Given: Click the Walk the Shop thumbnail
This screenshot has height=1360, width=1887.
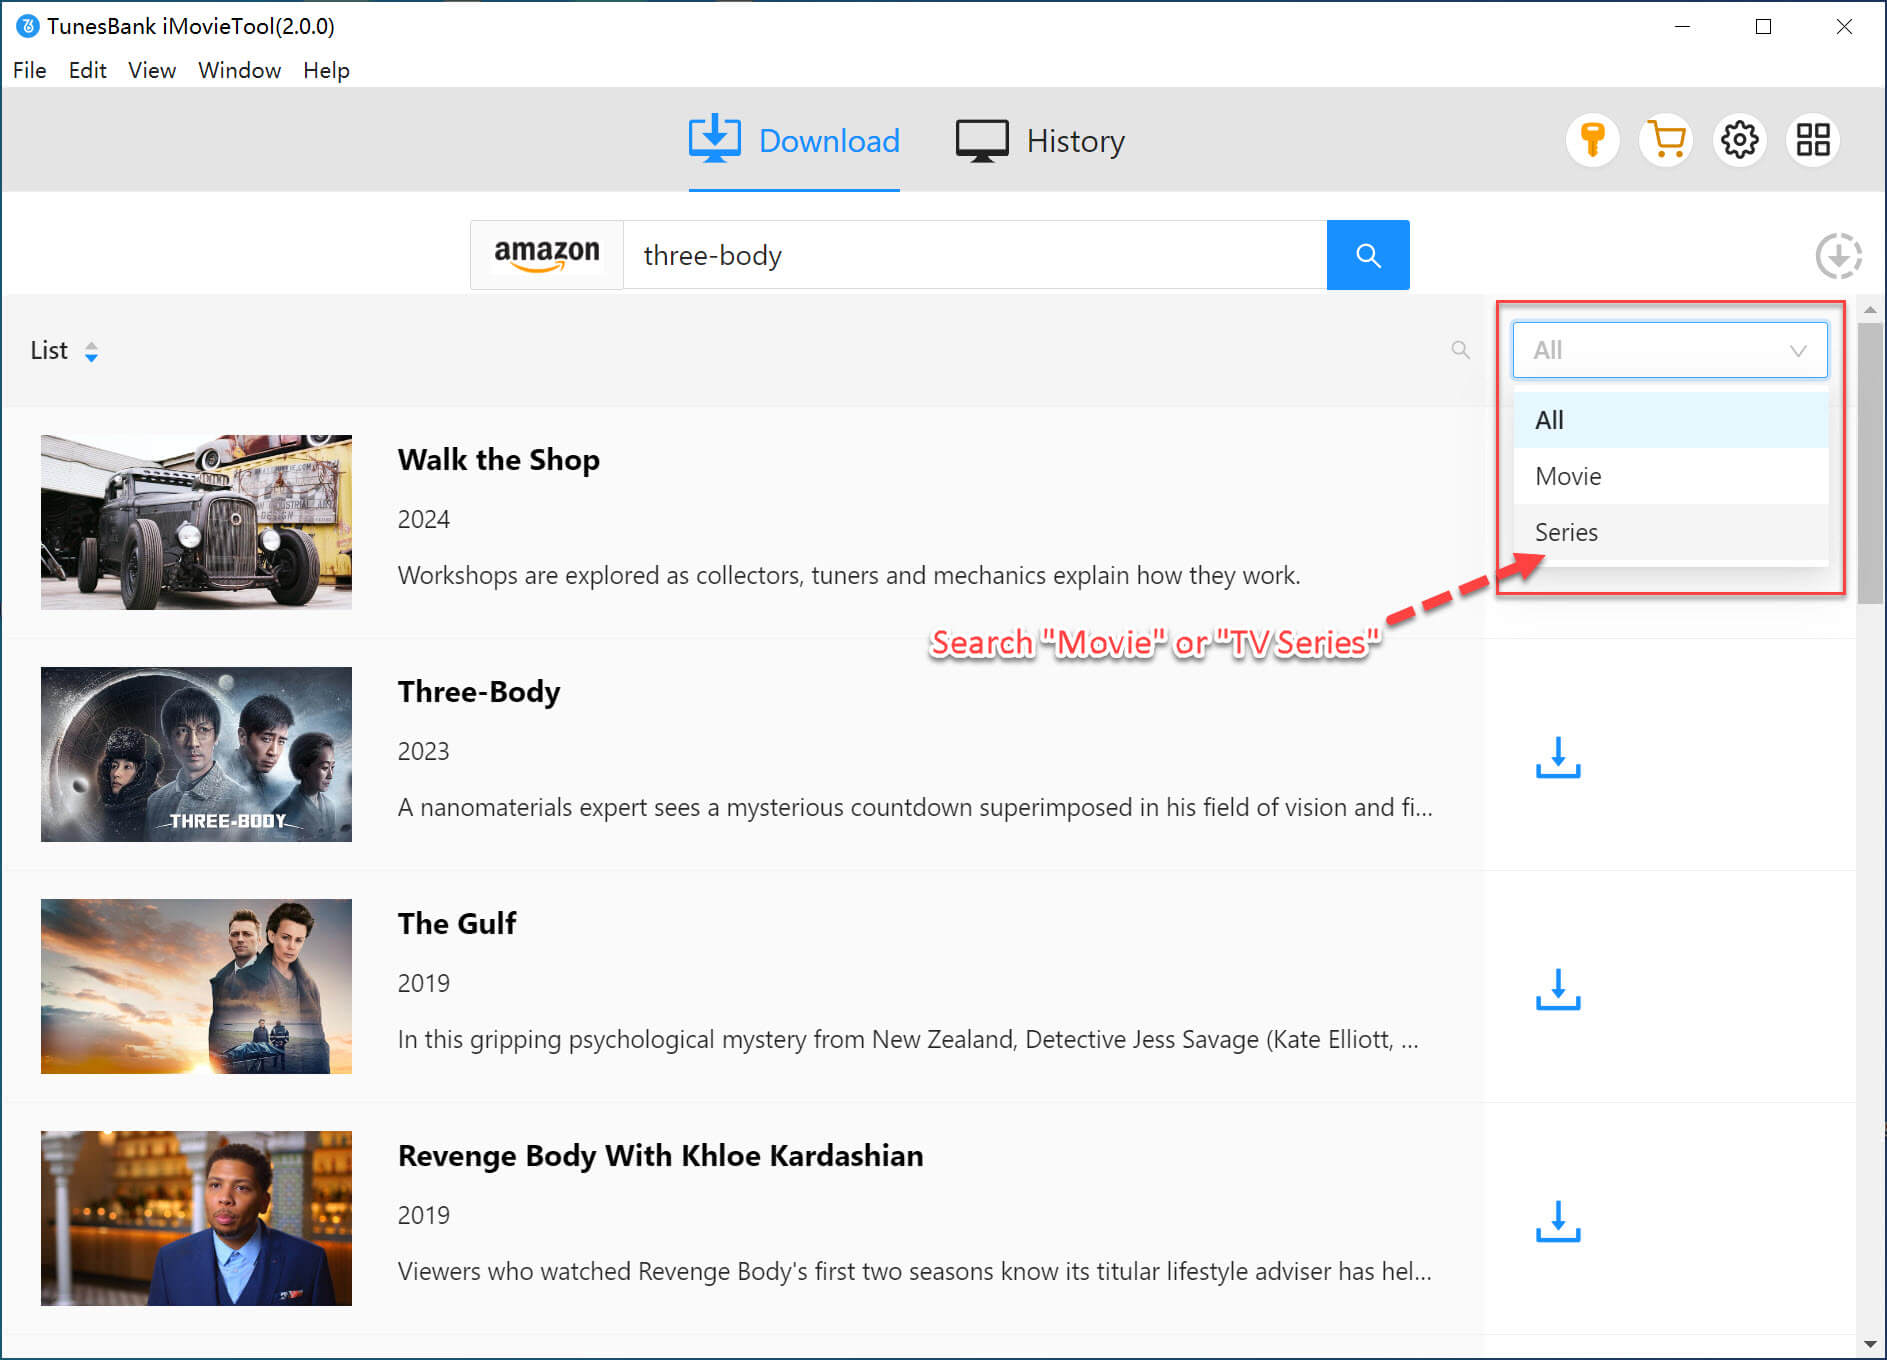Looking at the screenshot, I should point(196,522).
